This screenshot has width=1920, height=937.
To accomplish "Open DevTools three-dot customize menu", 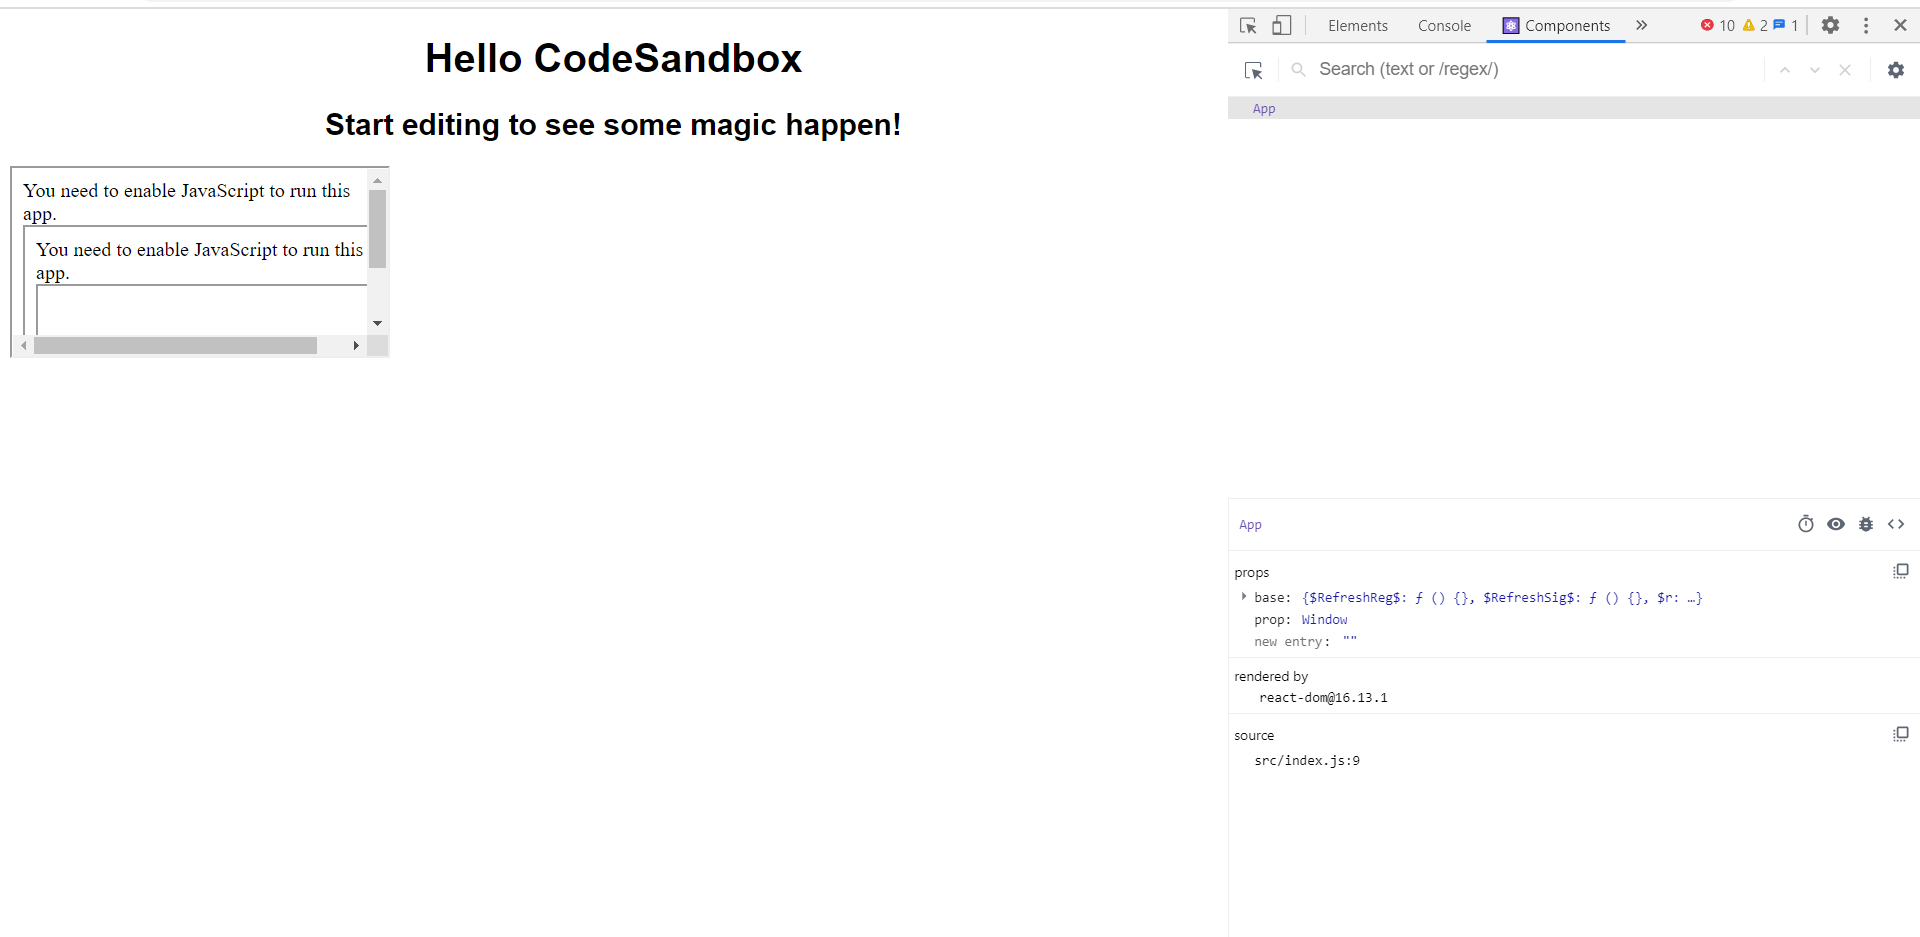I will pyautogui.click(x=1866, y=26).
